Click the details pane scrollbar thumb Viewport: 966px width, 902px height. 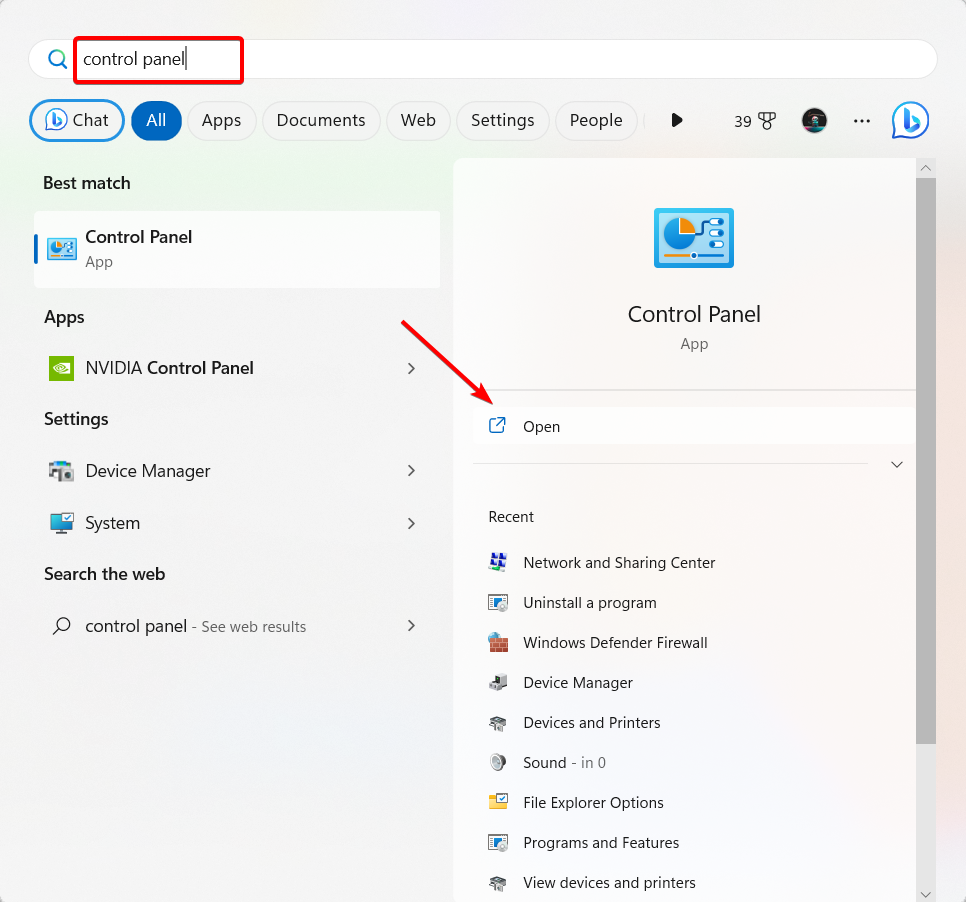tap(925, 461)
